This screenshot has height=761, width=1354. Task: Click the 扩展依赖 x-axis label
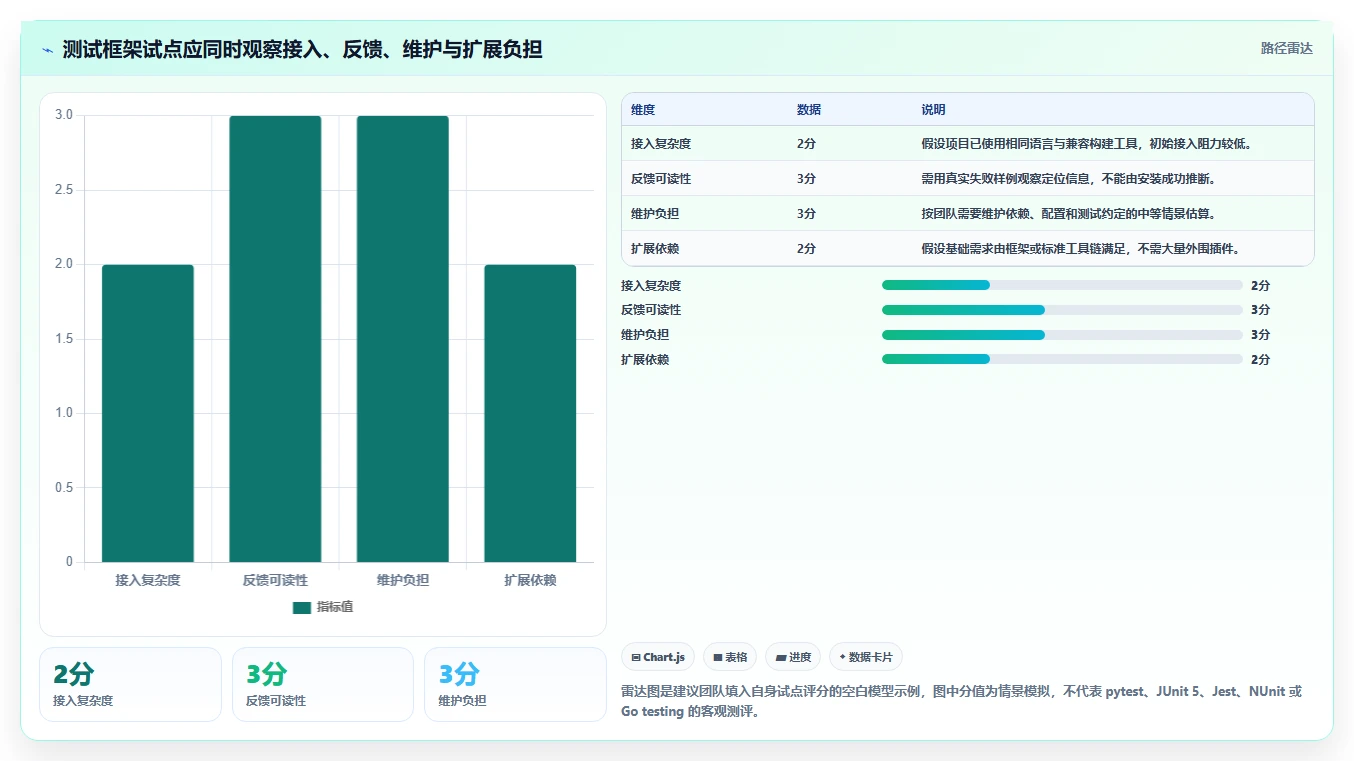(530, 580)
